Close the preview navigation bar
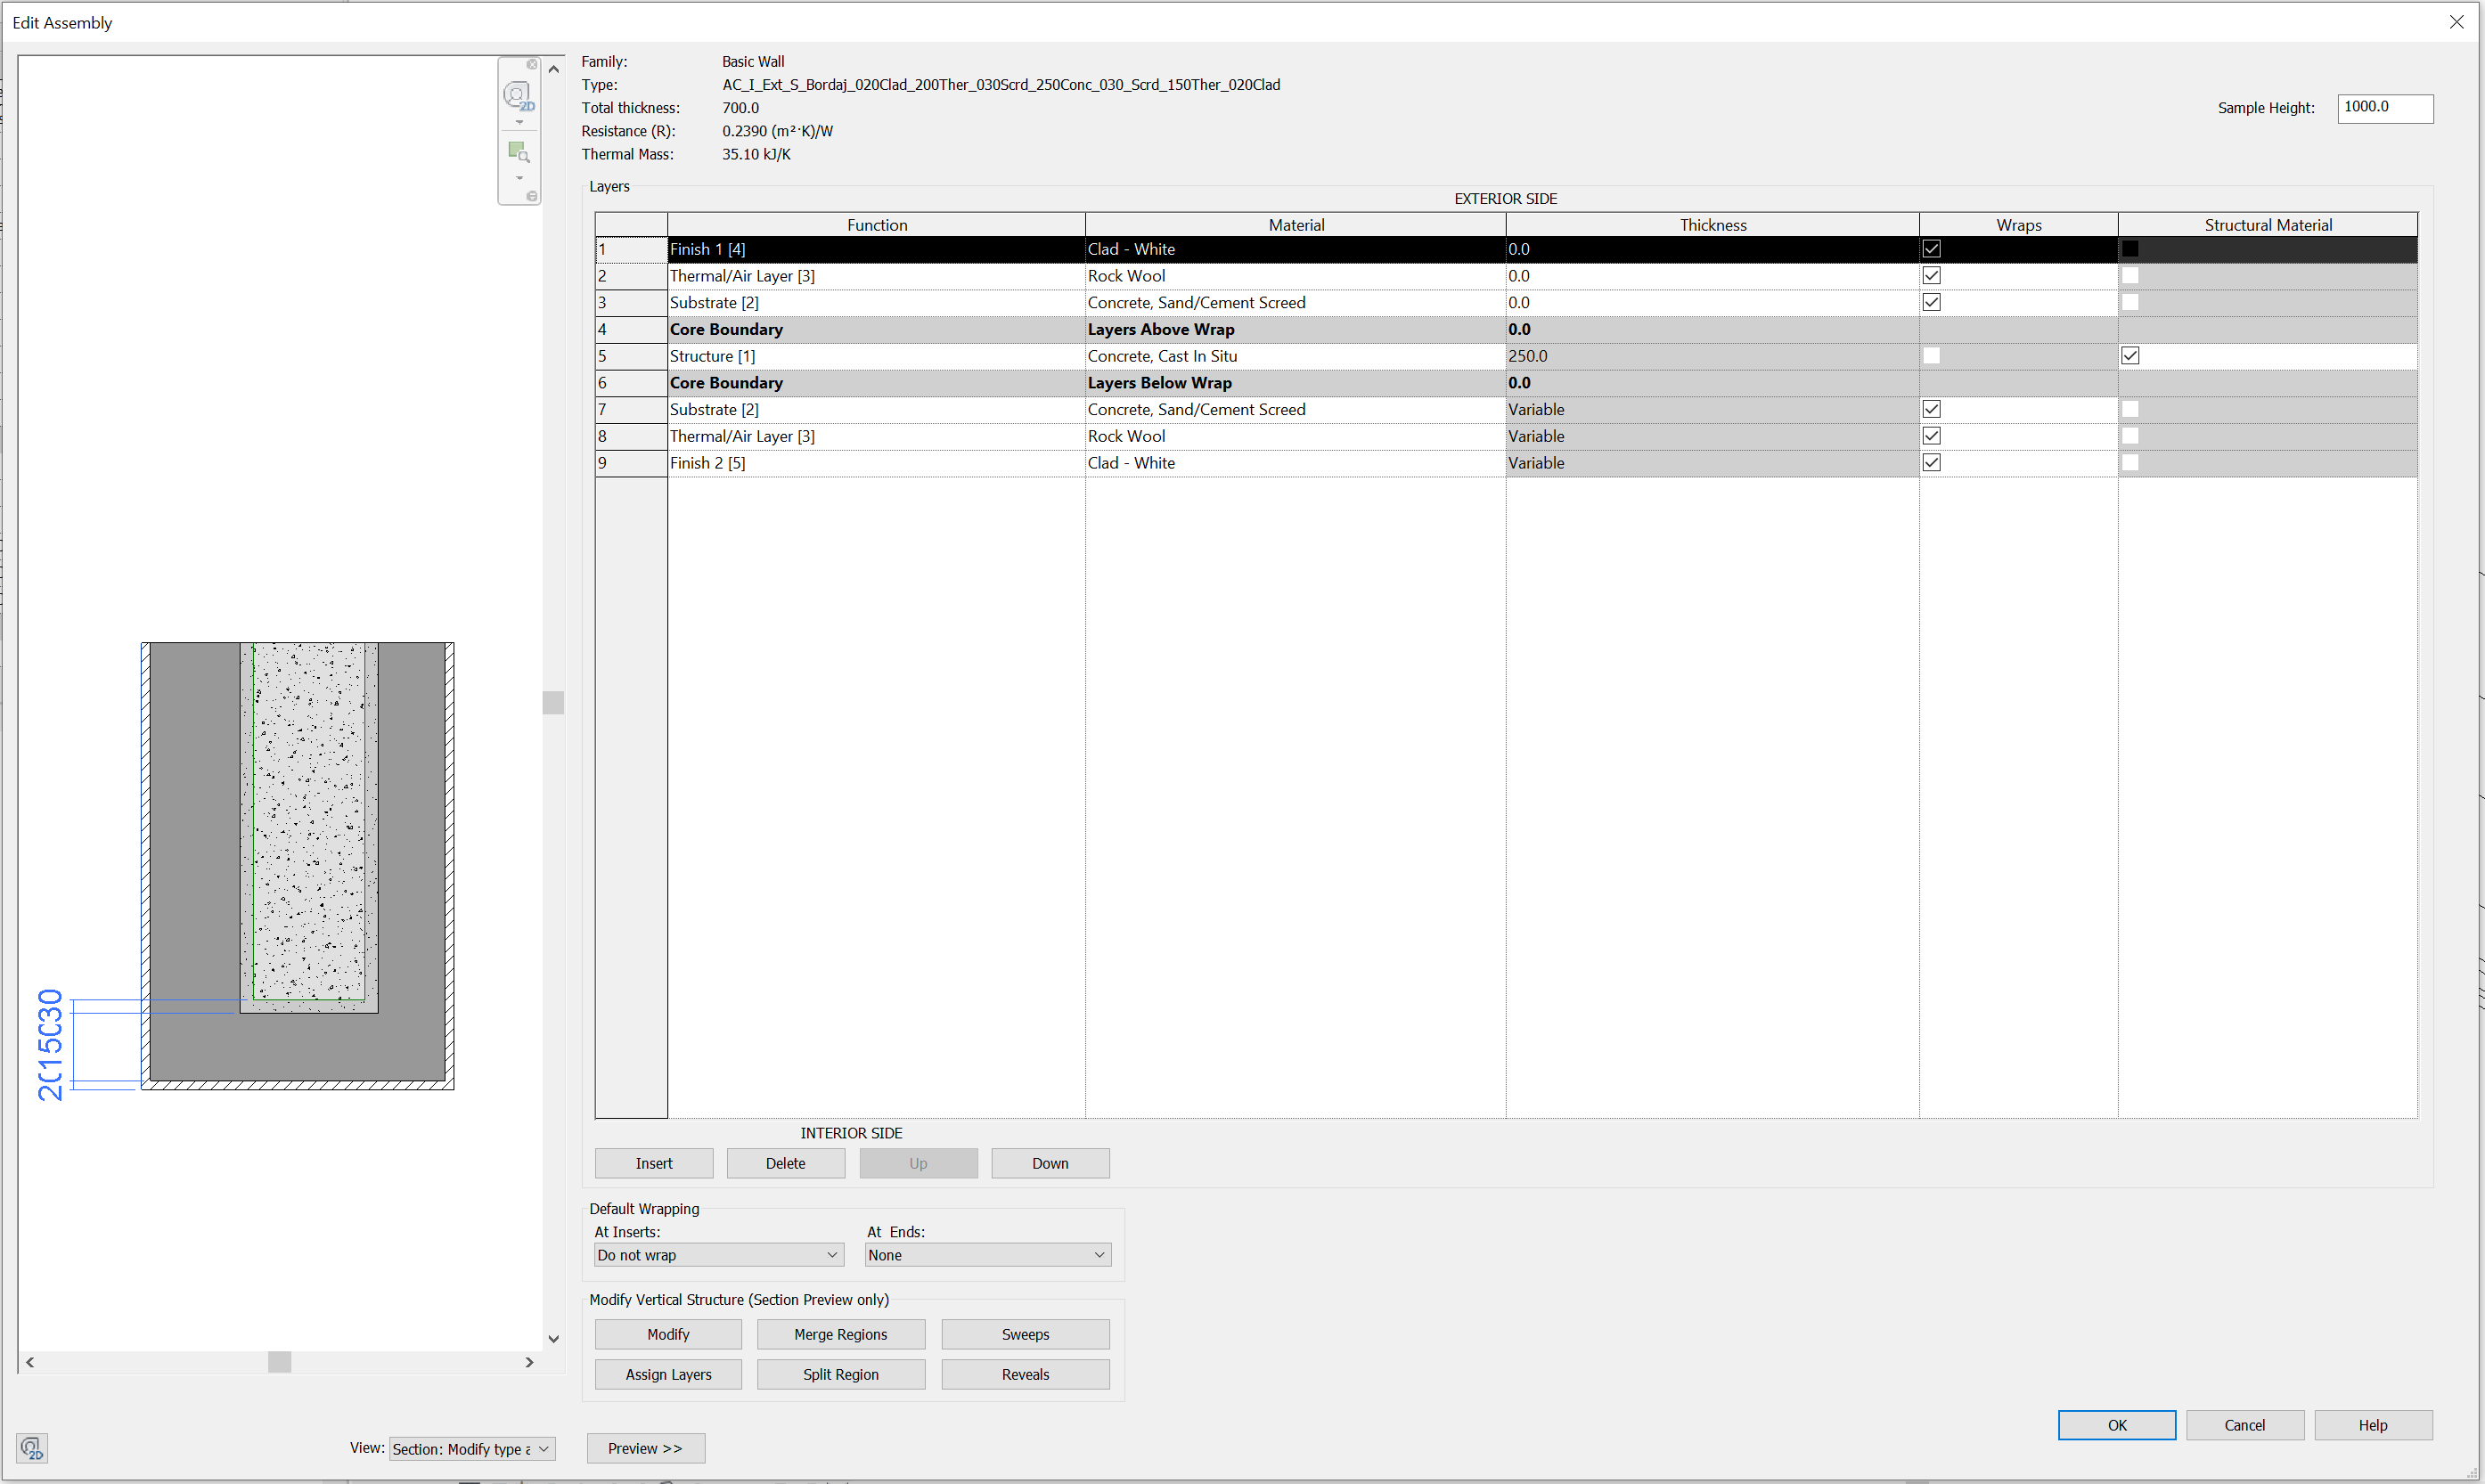 [533, 65]
